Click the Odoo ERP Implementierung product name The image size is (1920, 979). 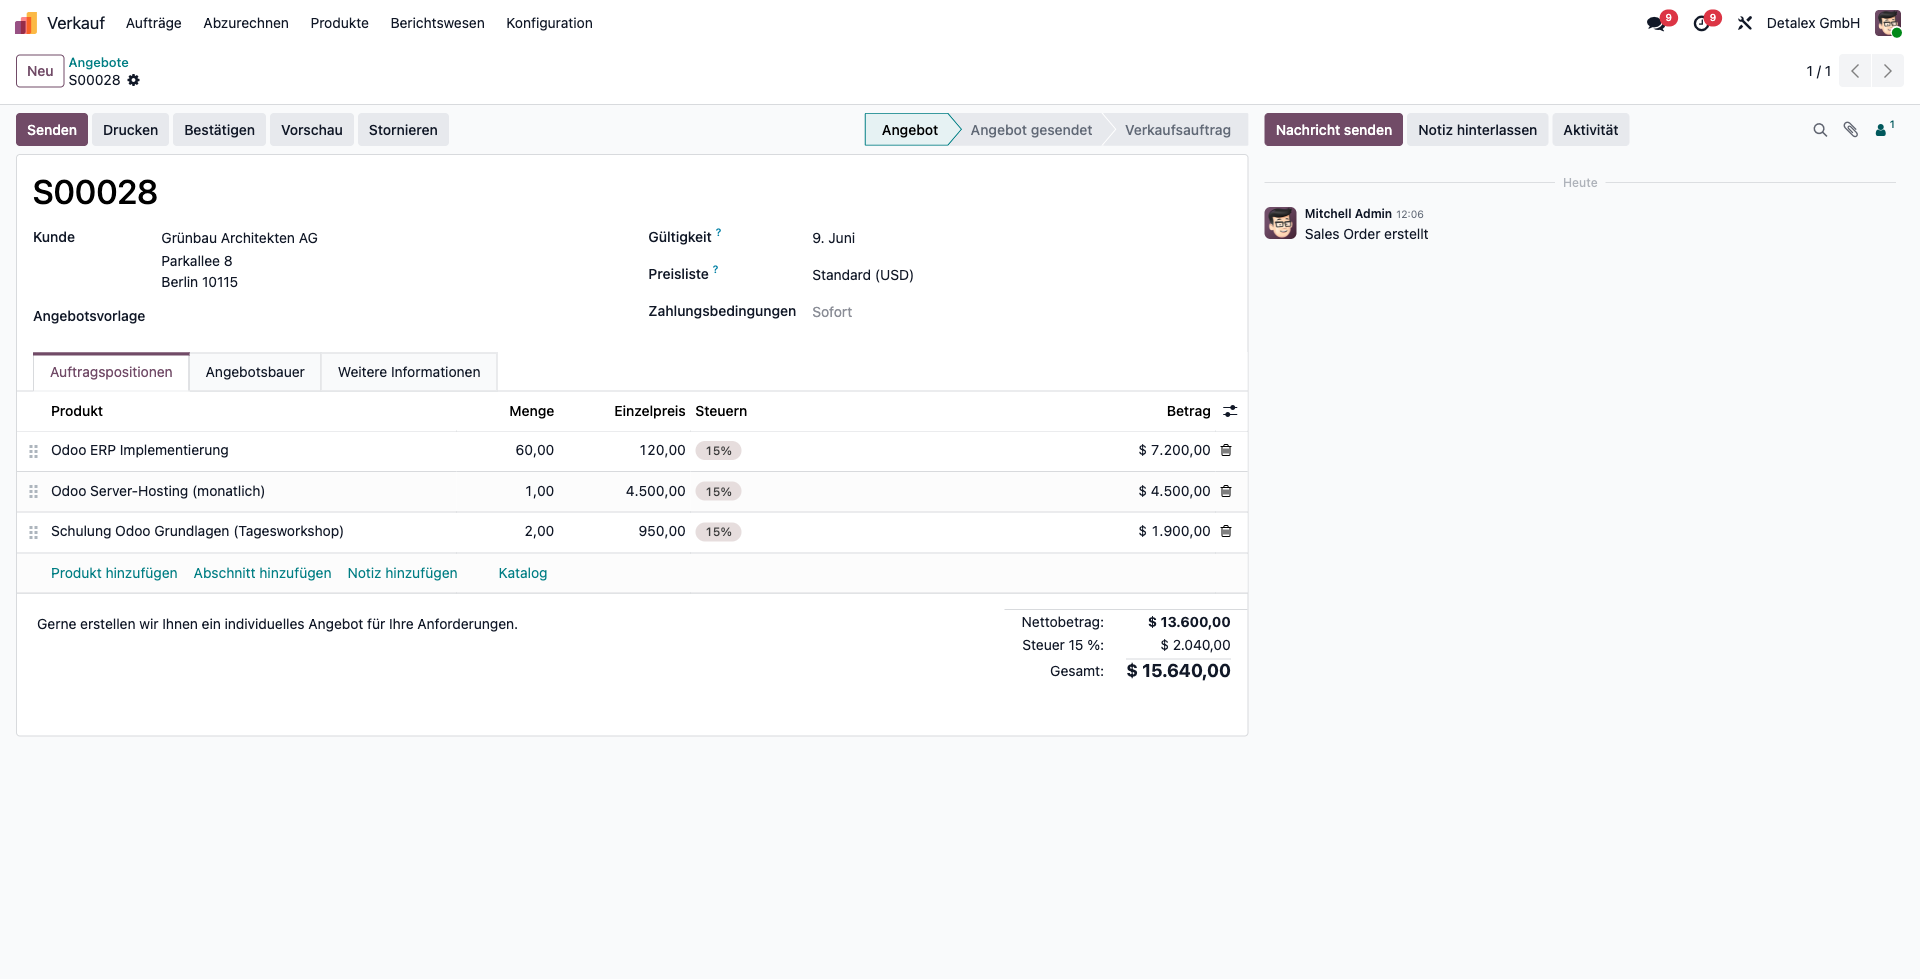coord(140,450)
